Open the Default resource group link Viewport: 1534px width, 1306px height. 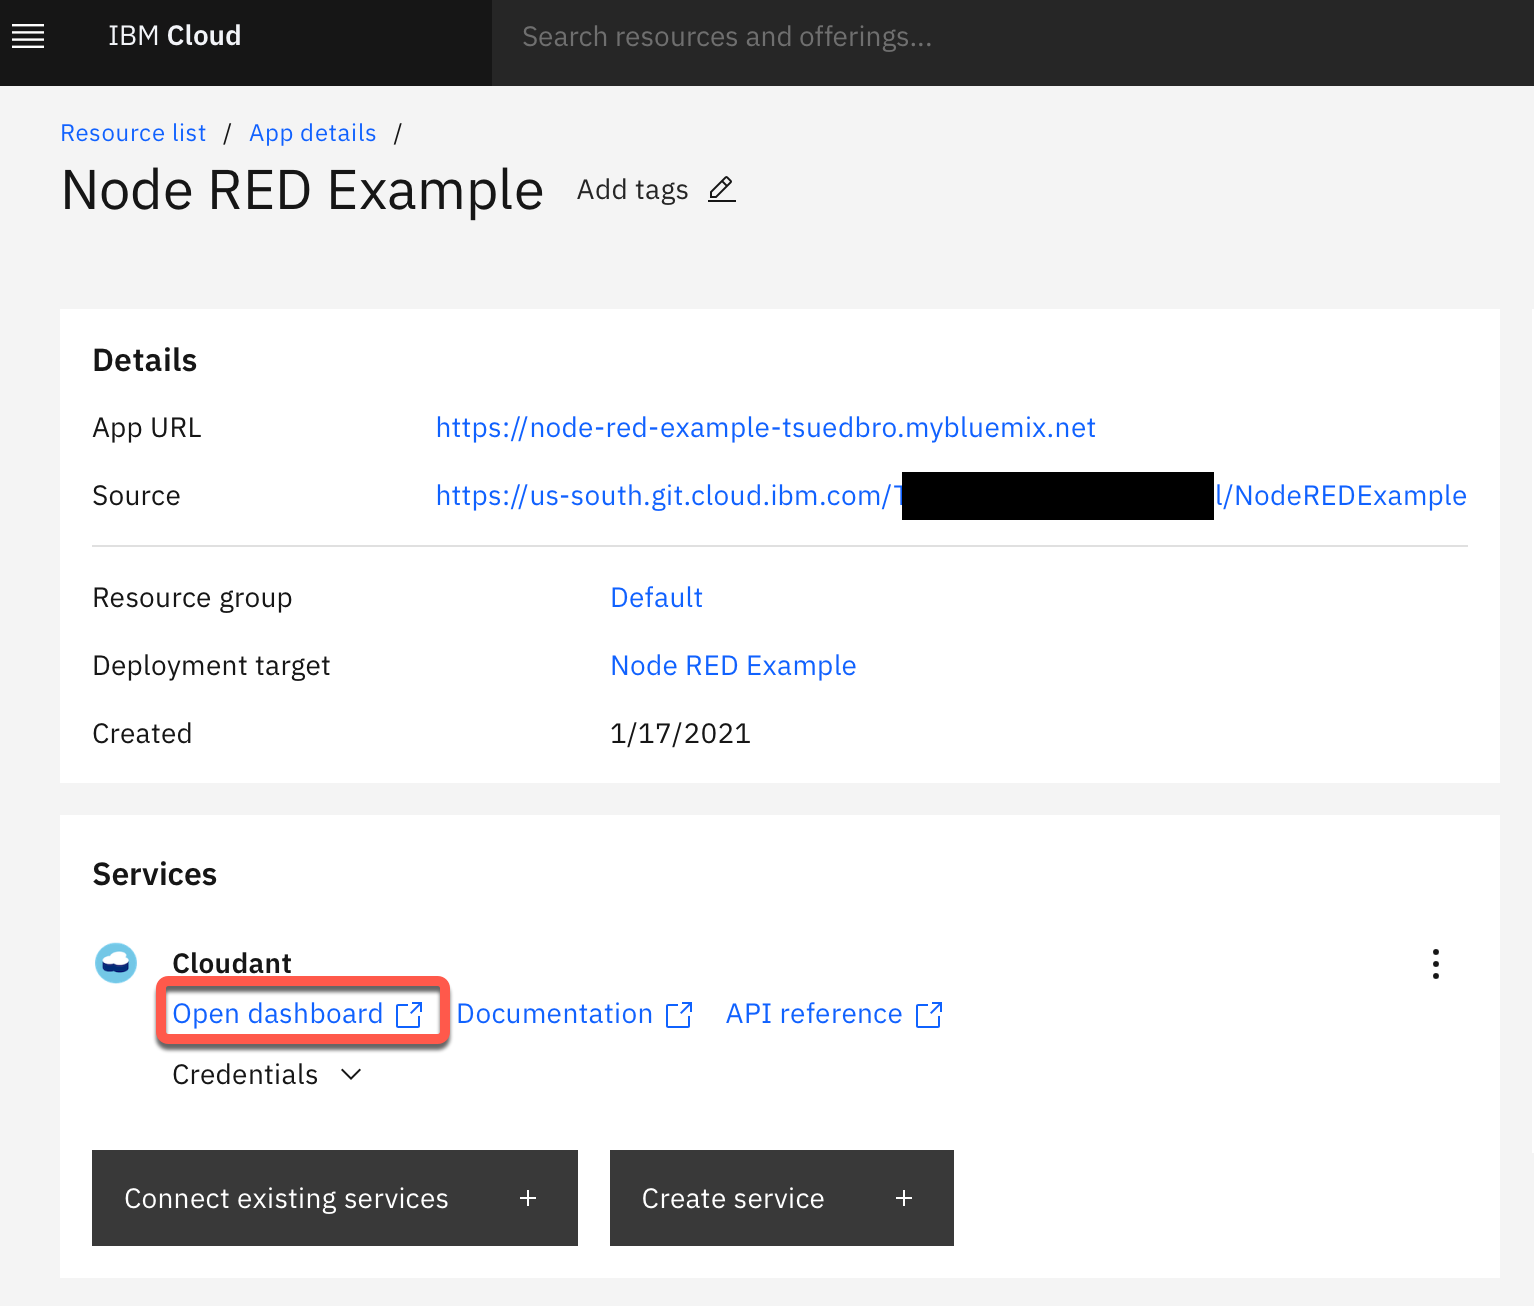coord(656,598)
